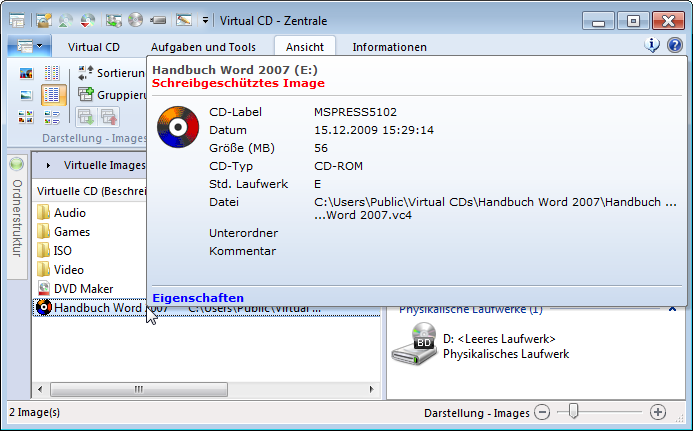Switch to the Virtual CD ribbon tab
Viewport: 693px width, 431px height.
pyautogui.click(x=94, y=47)
